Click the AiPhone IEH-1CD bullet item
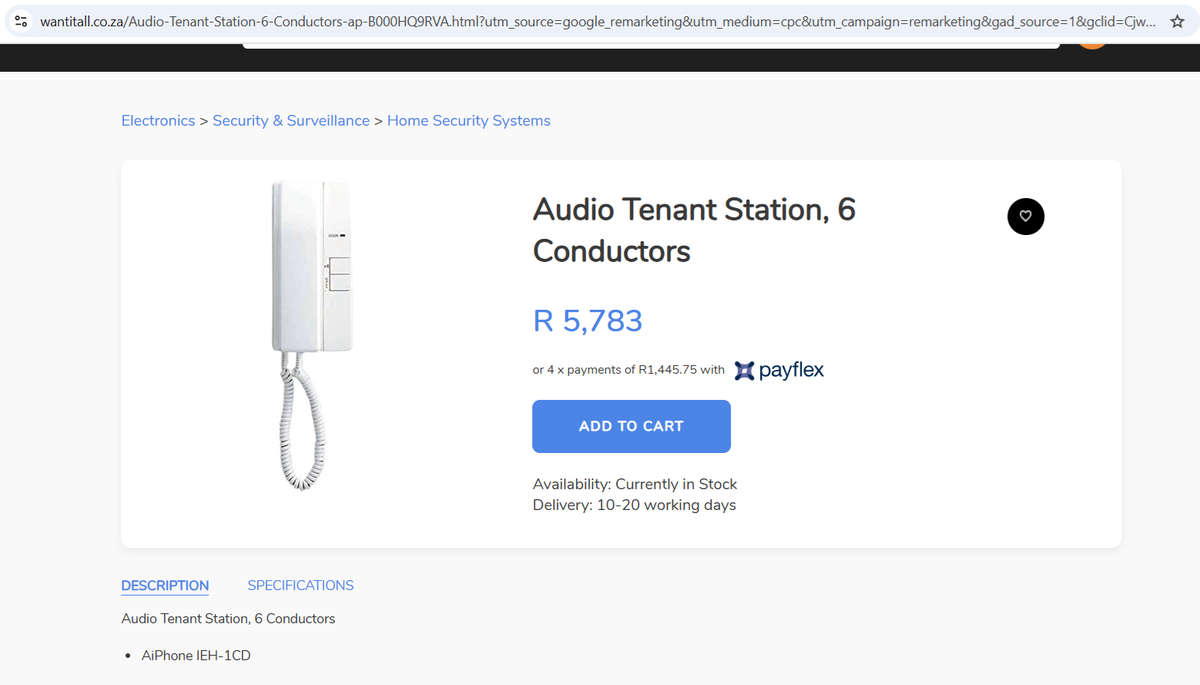The height and width of the screenshot is (685, 1200). (196, 656)
